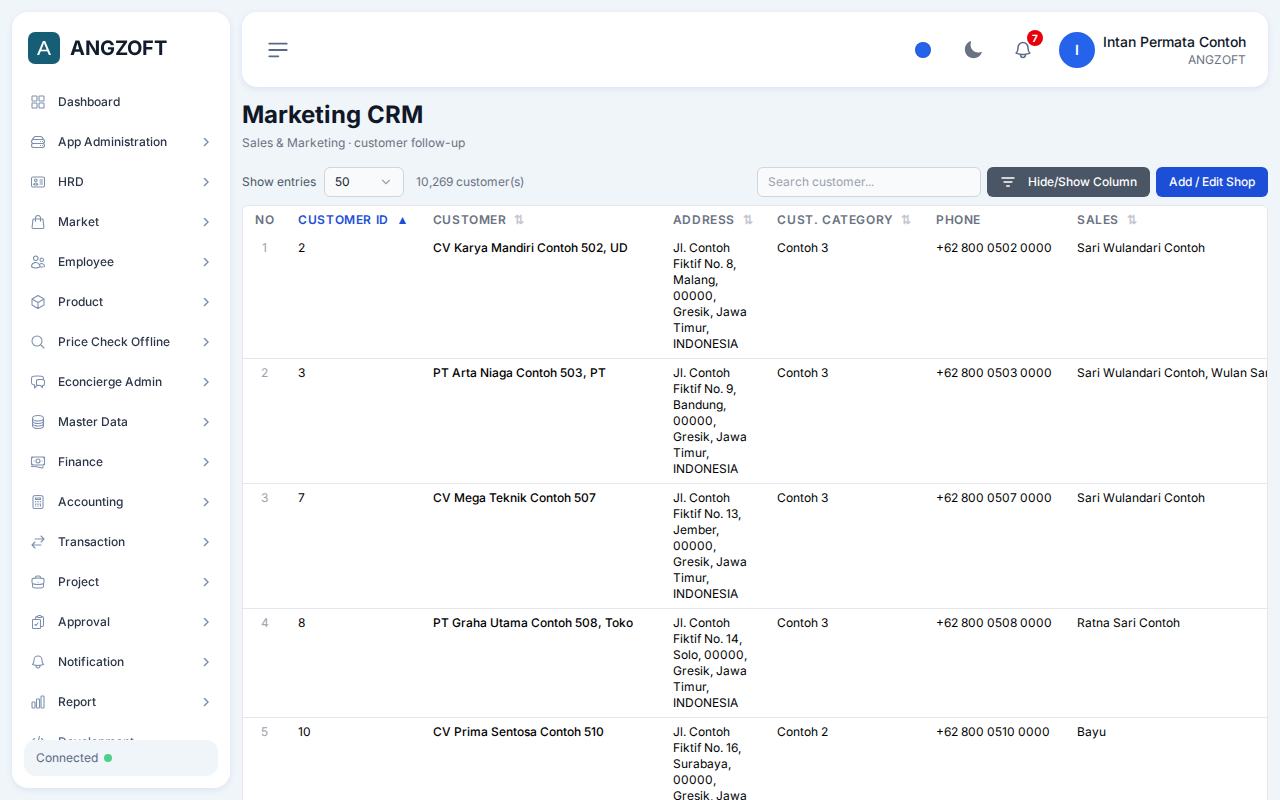Click the Price Check Offline search icon

38,342
